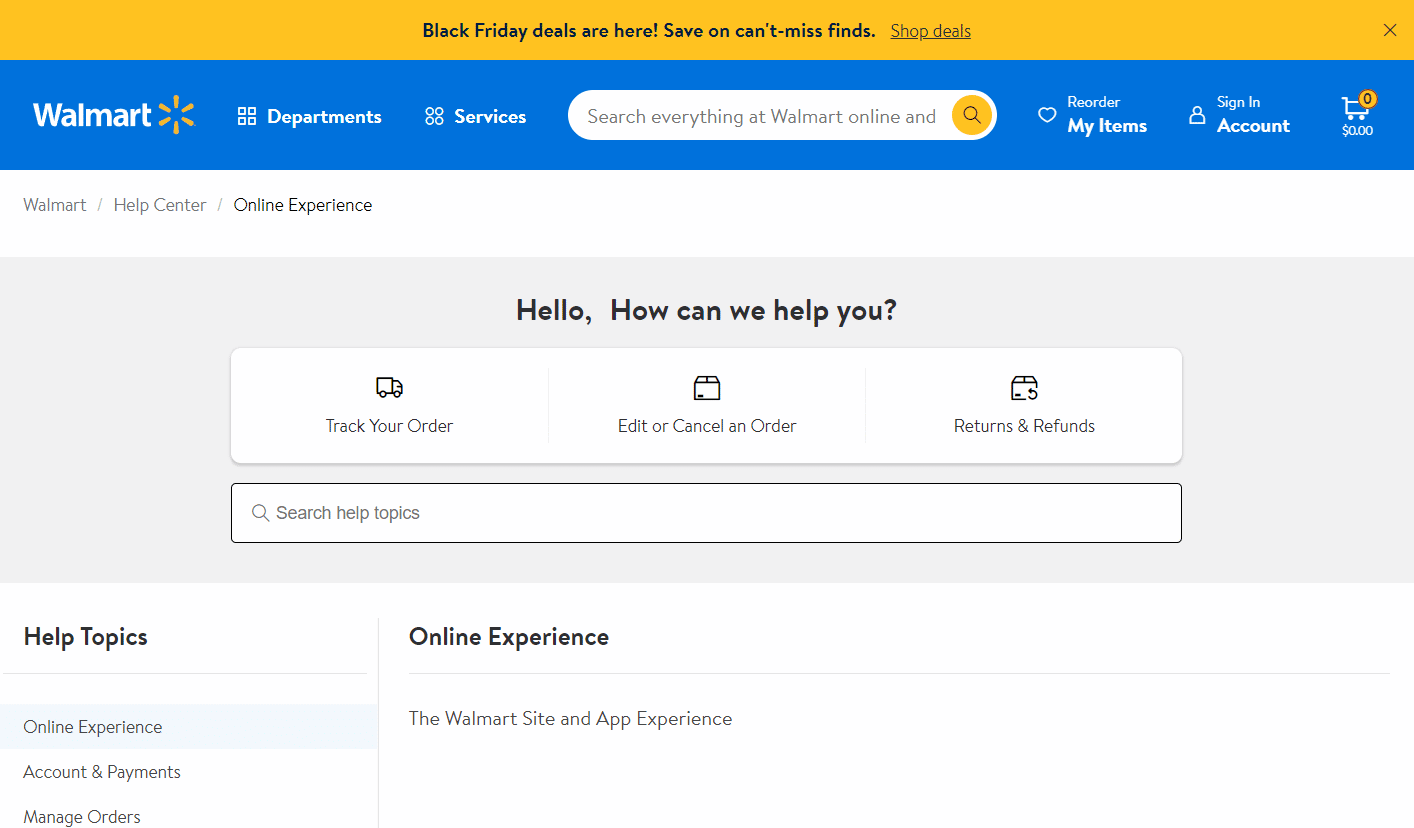Switch to the Manage Orders topic
The width and height of the screenshot is (1414, 828).
tap(81, 816)
